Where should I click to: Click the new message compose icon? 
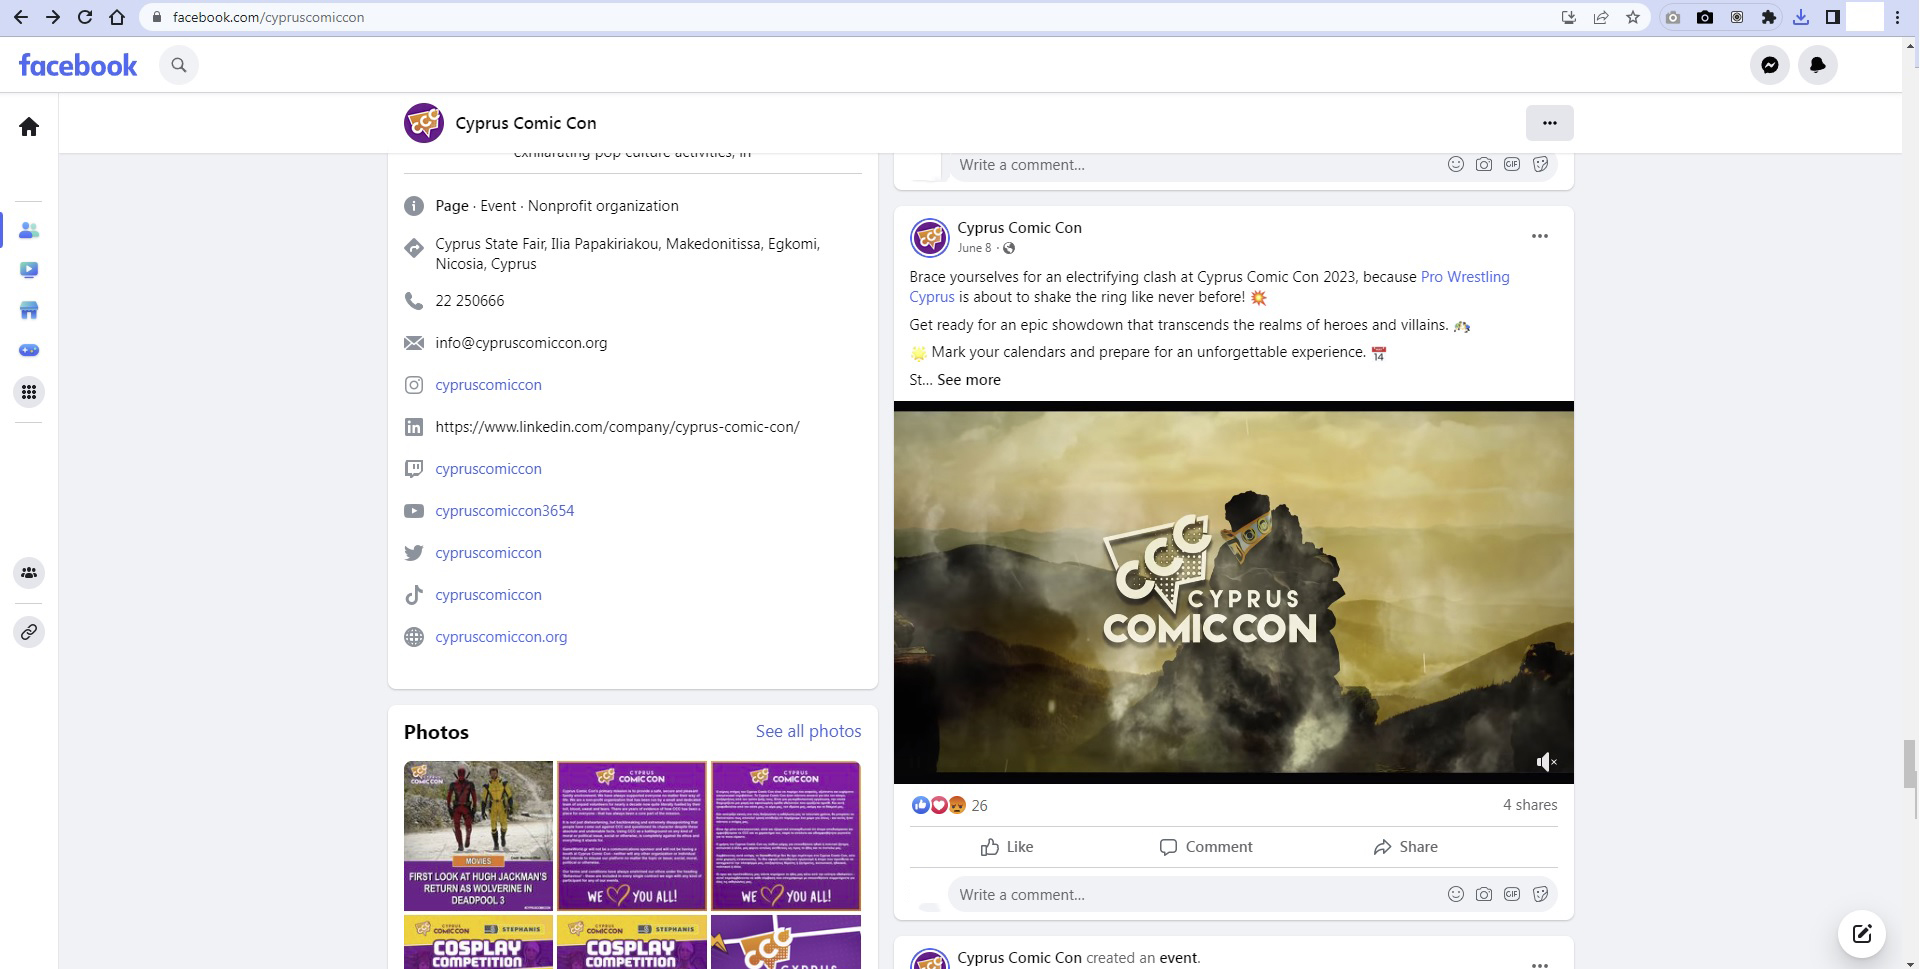tap(1861, 934)
